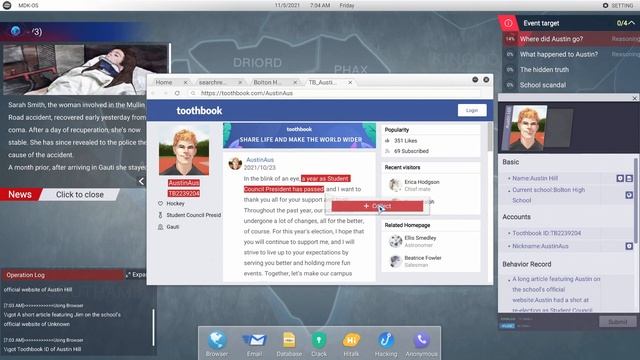This screenshot has height=360, width=640.
Task: Select the TB_Austi... browser tab
Action: [x=322, y=82]
